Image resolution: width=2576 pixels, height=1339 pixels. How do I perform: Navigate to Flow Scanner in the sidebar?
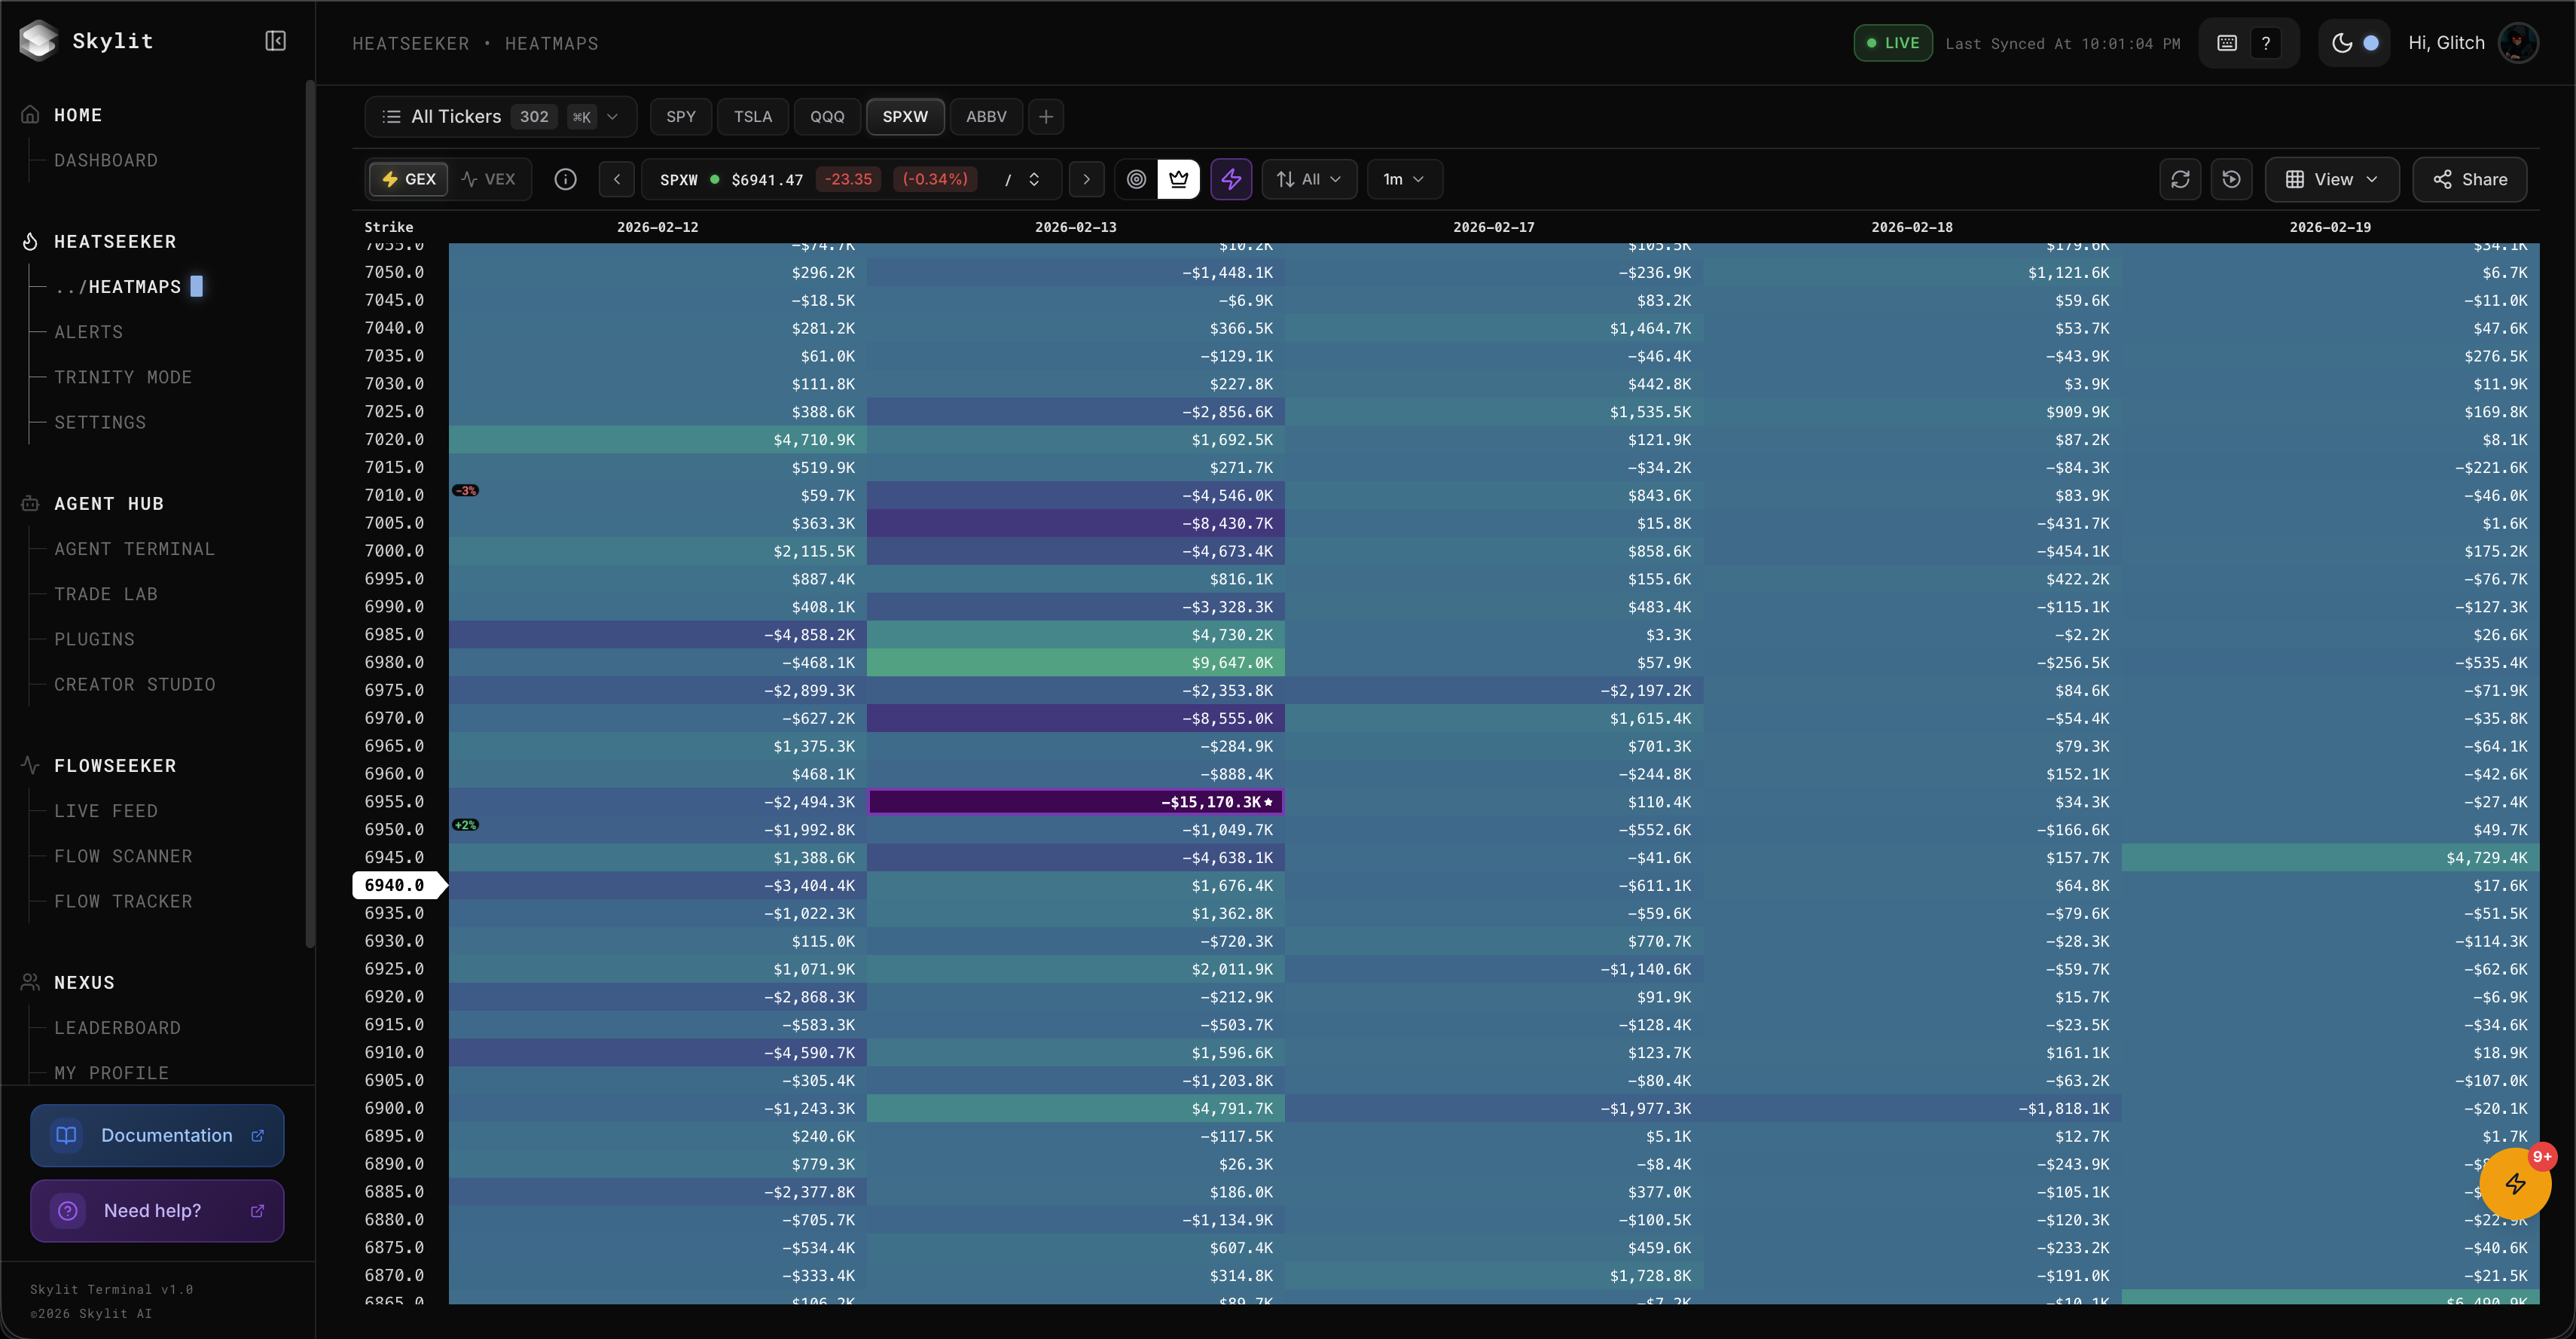[123, 856]
